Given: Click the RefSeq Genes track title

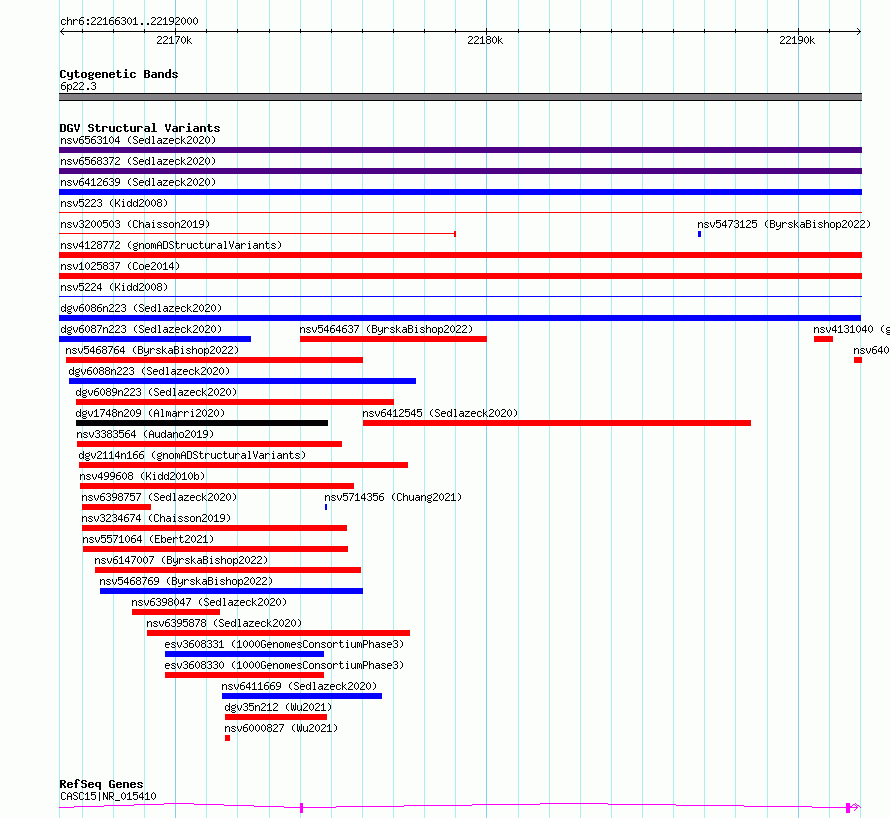Looking at the screenshot, I should [x=101, y=784].
